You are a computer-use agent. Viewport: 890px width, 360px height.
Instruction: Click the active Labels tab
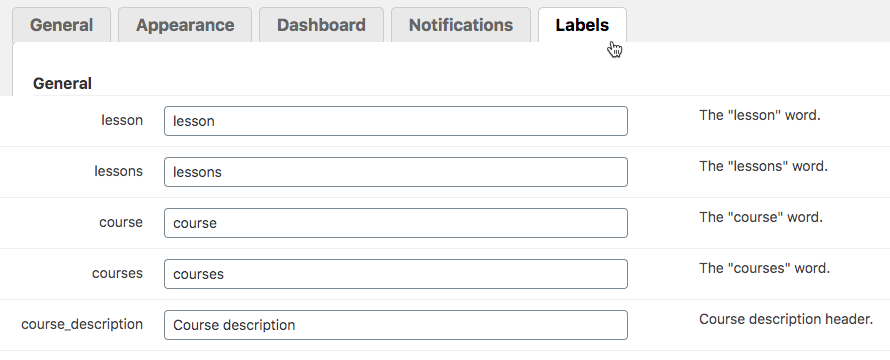pos(582,25)
